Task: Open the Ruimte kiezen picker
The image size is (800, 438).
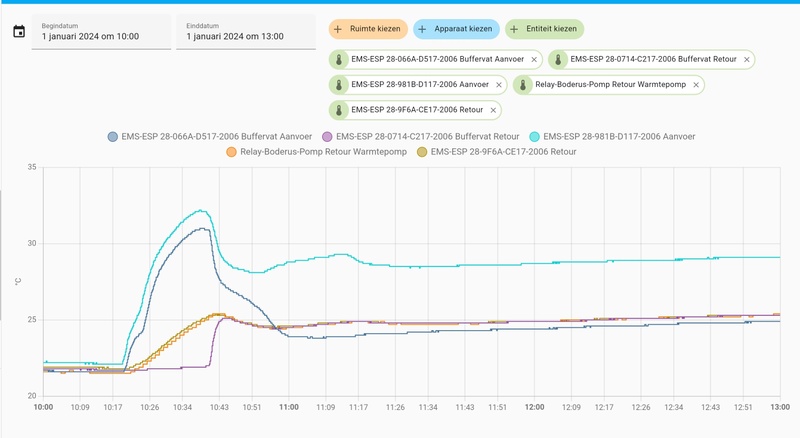Action: [368, 29]
